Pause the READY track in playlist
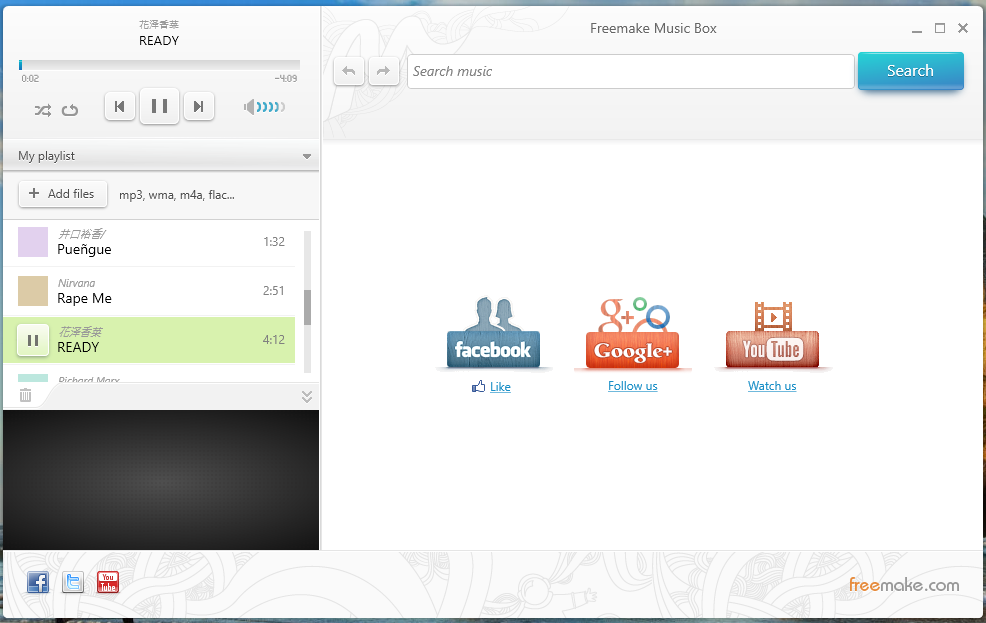 point(33,340)
